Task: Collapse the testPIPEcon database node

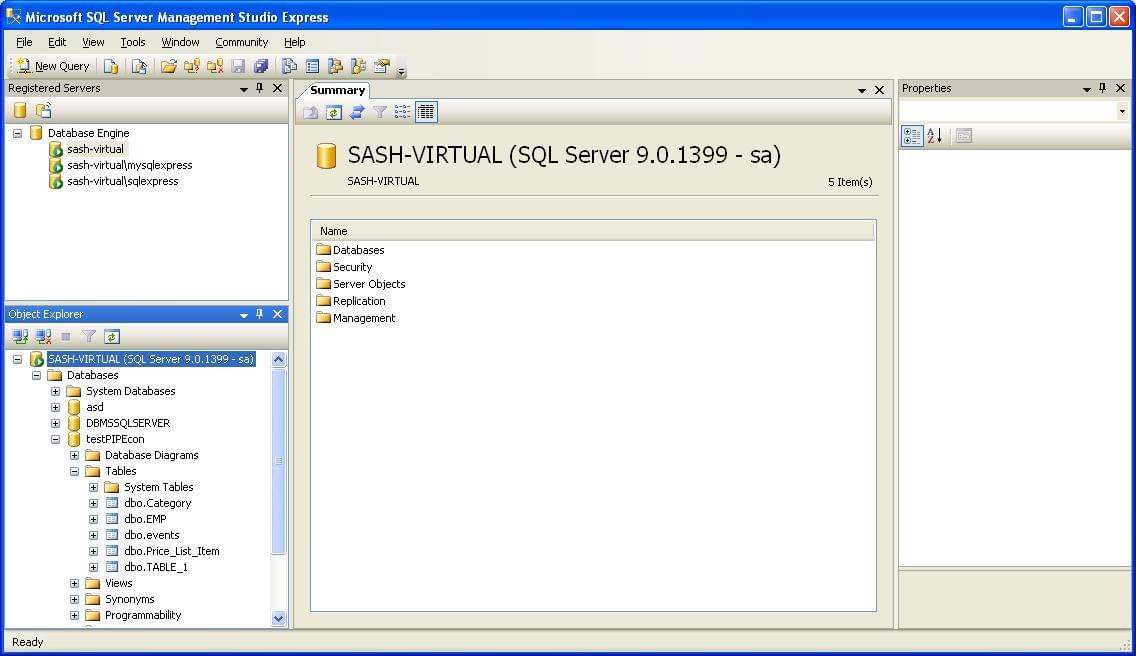Action: [55, 439]
